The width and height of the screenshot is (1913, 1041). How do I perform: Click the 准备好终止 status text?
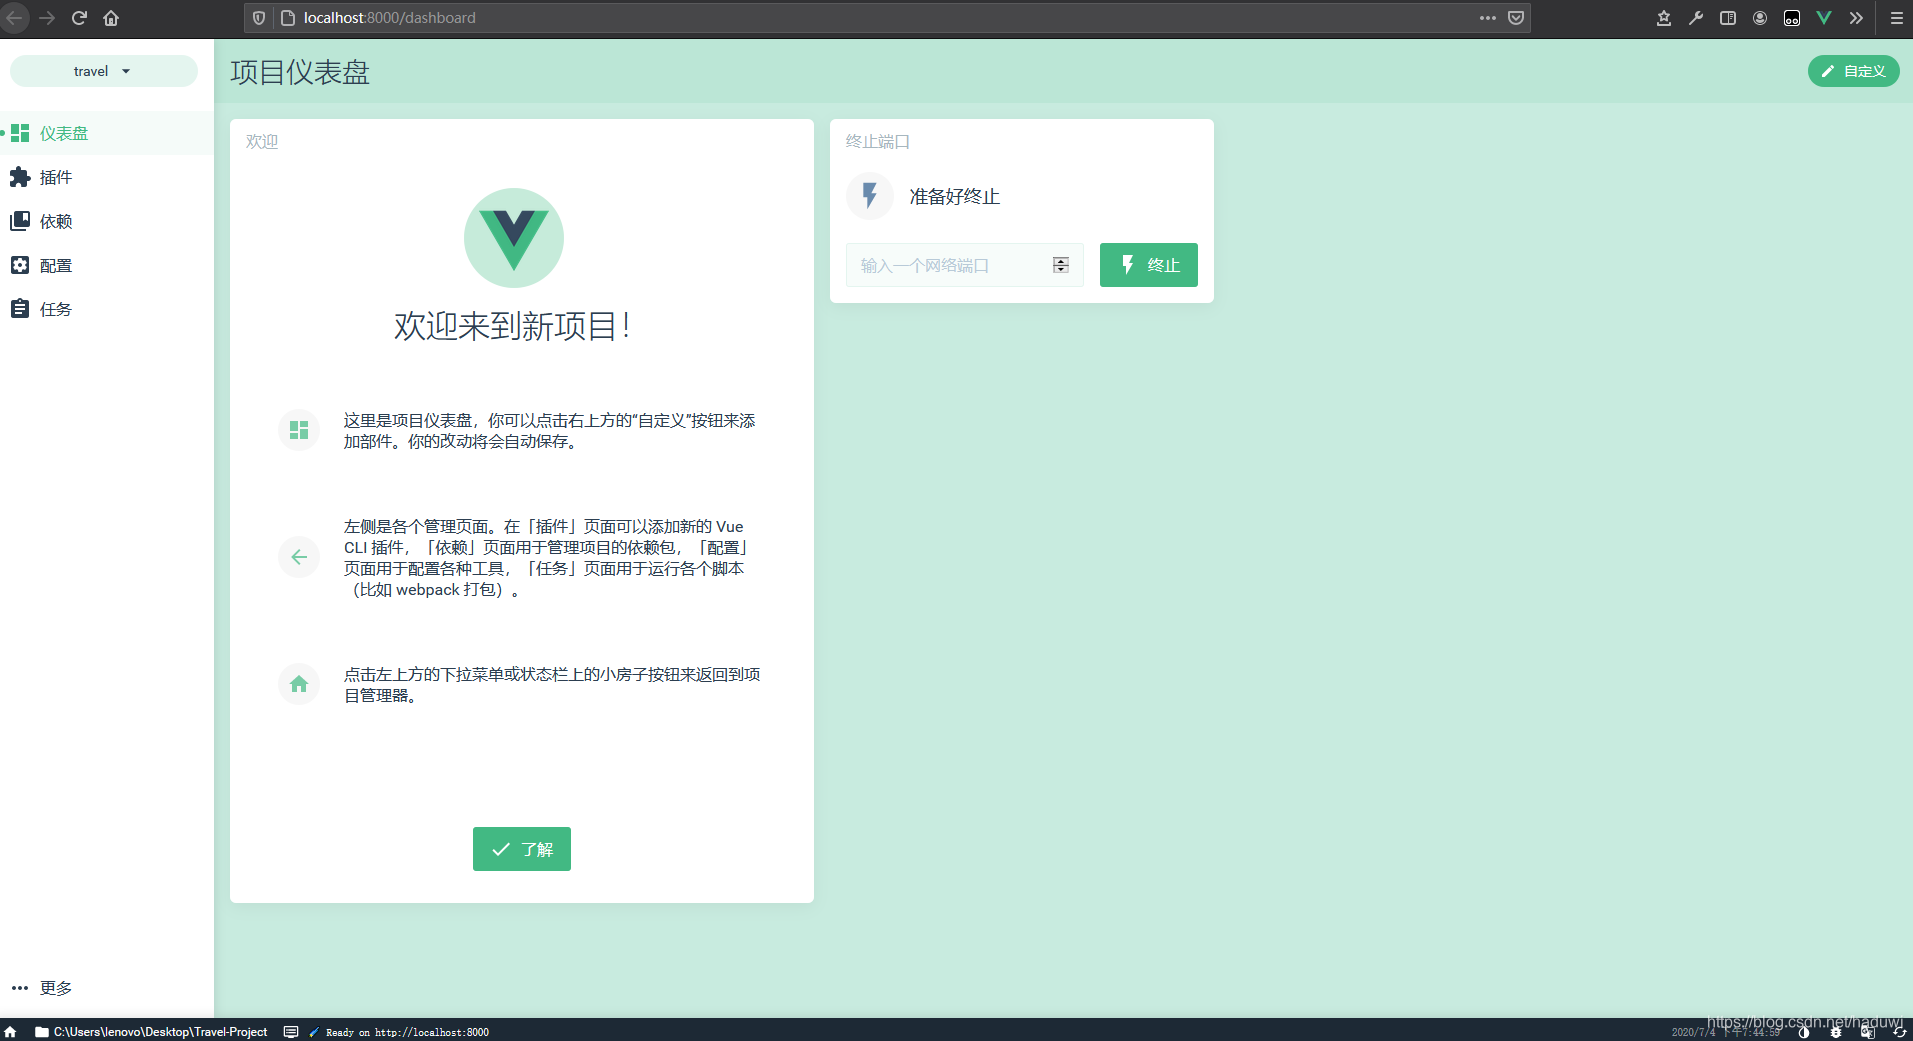pyautogui.click(x=954, y=197)
